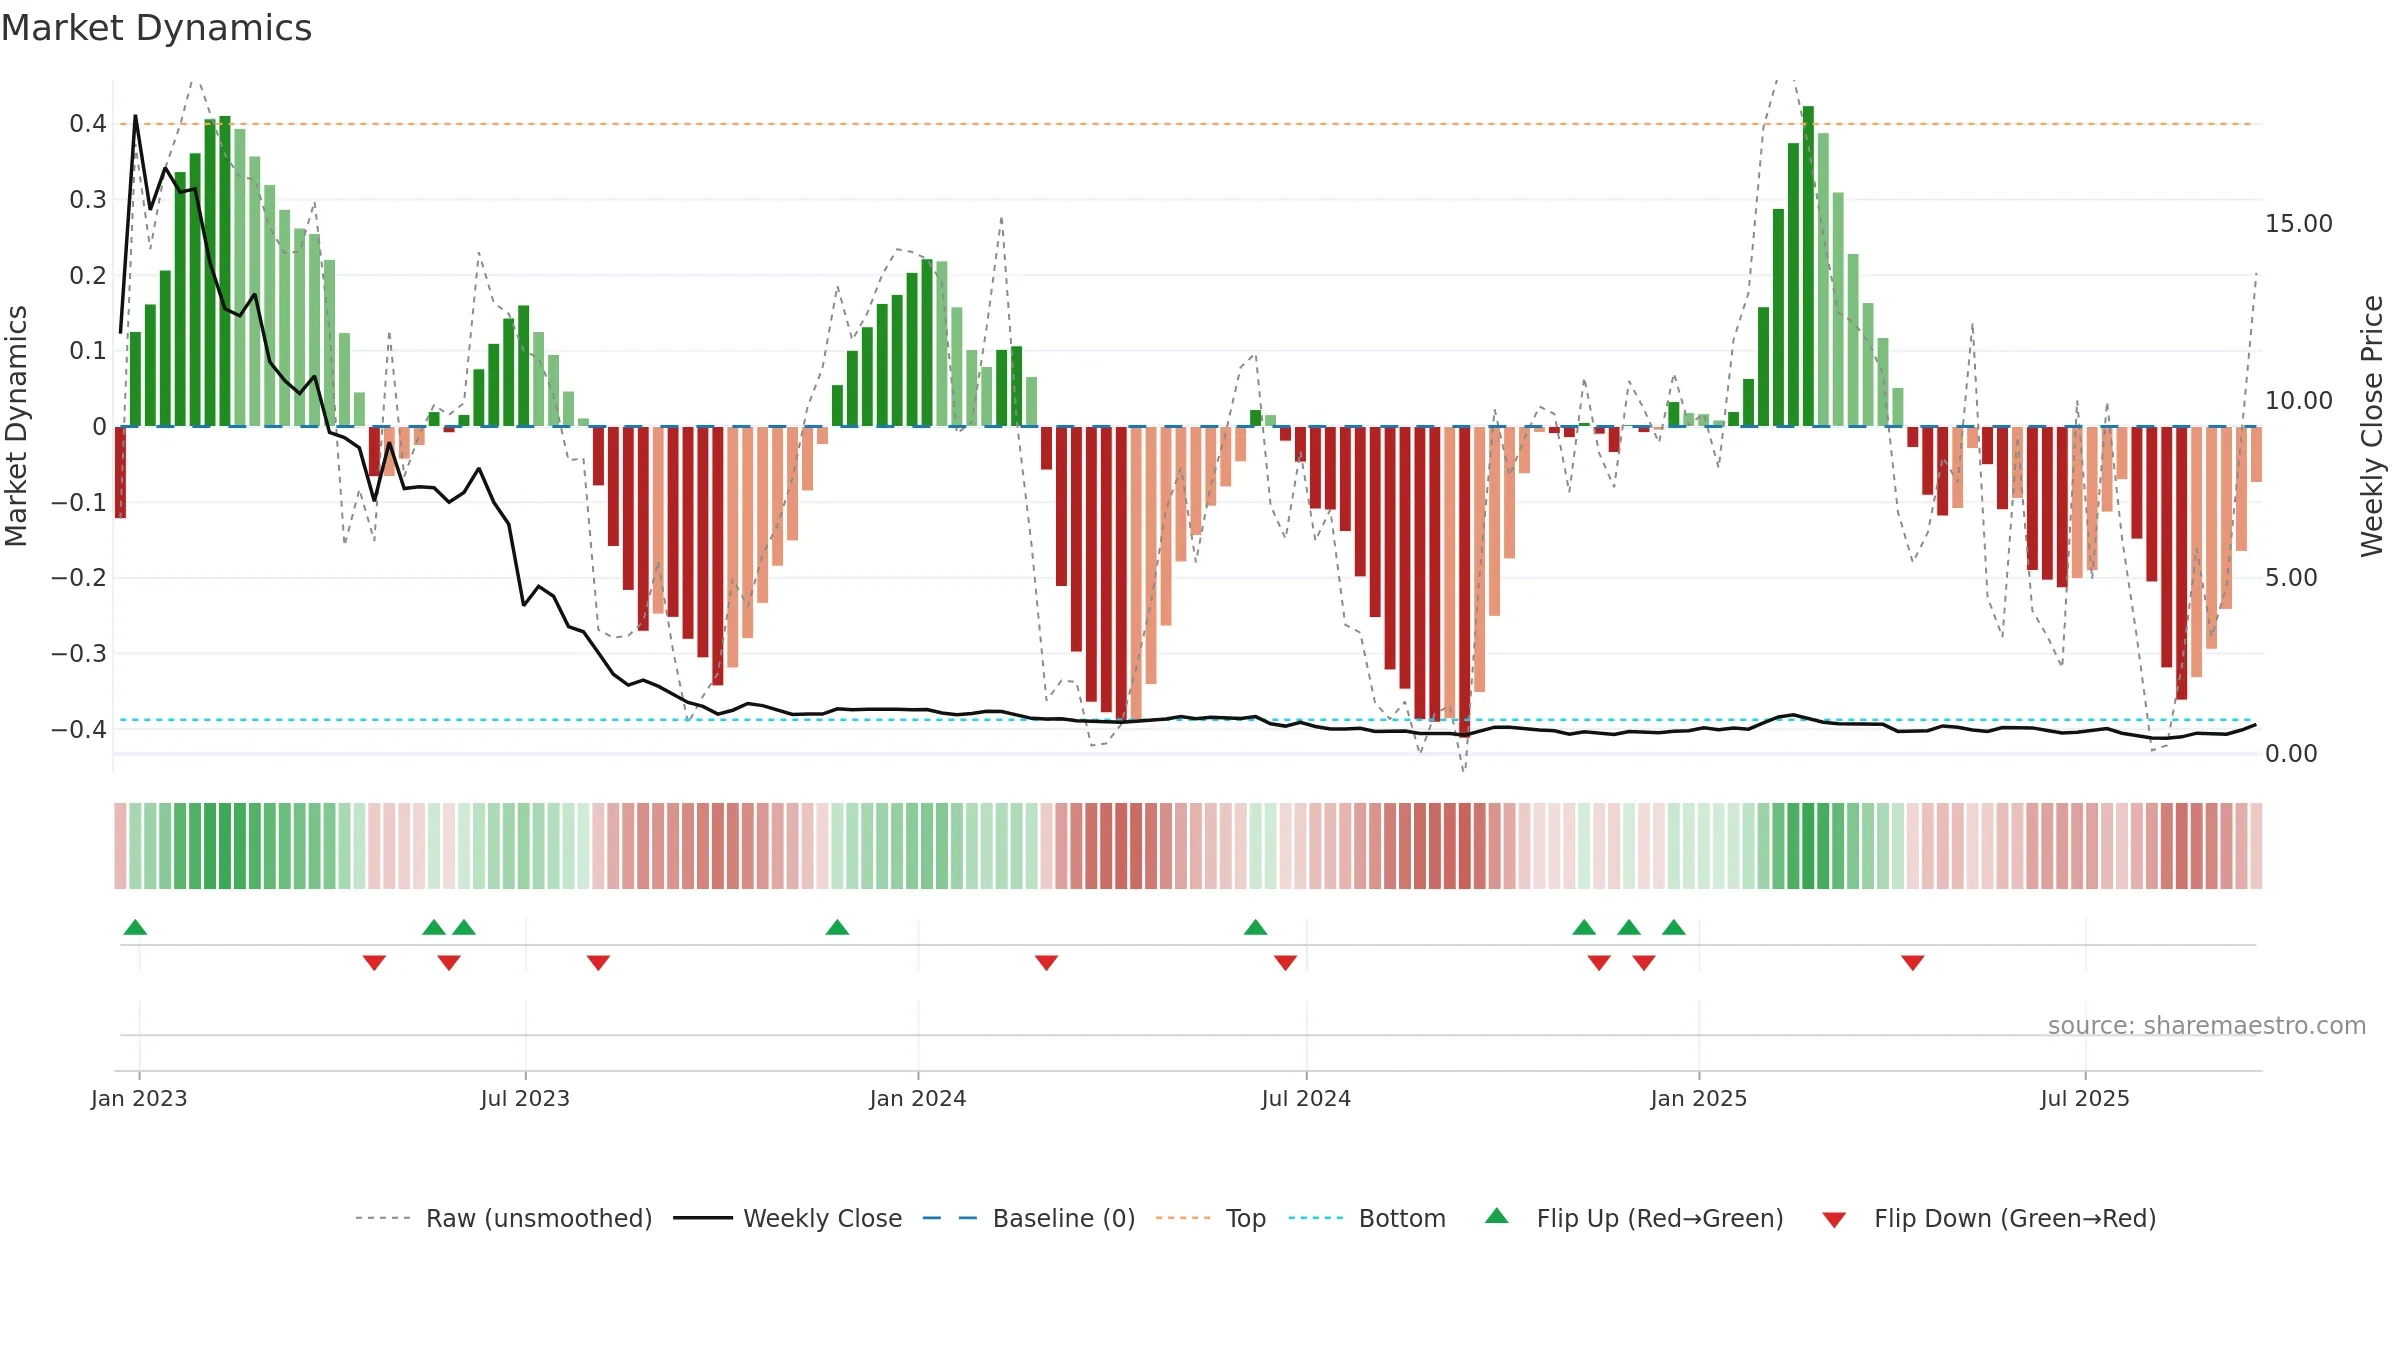Click the −0.4 left axis tick label
Screen dimensions: 2400x1350
(79, 729)
